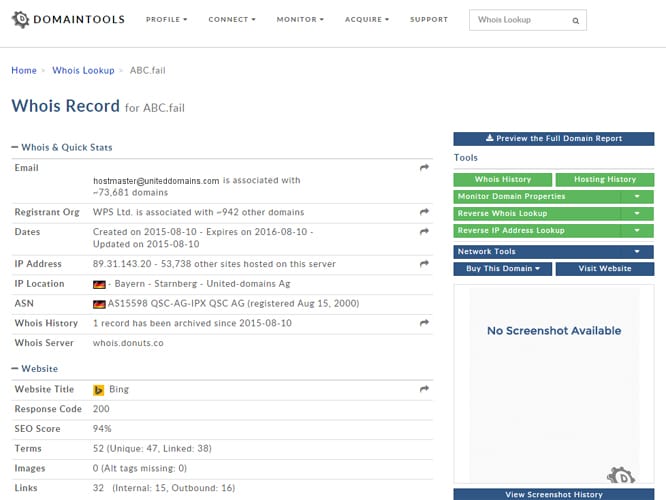Image resolution: width=666 pixels, height=500 pixels.
Task: Click the DomainTools gear logo
Action: click(x=21, y=19)
